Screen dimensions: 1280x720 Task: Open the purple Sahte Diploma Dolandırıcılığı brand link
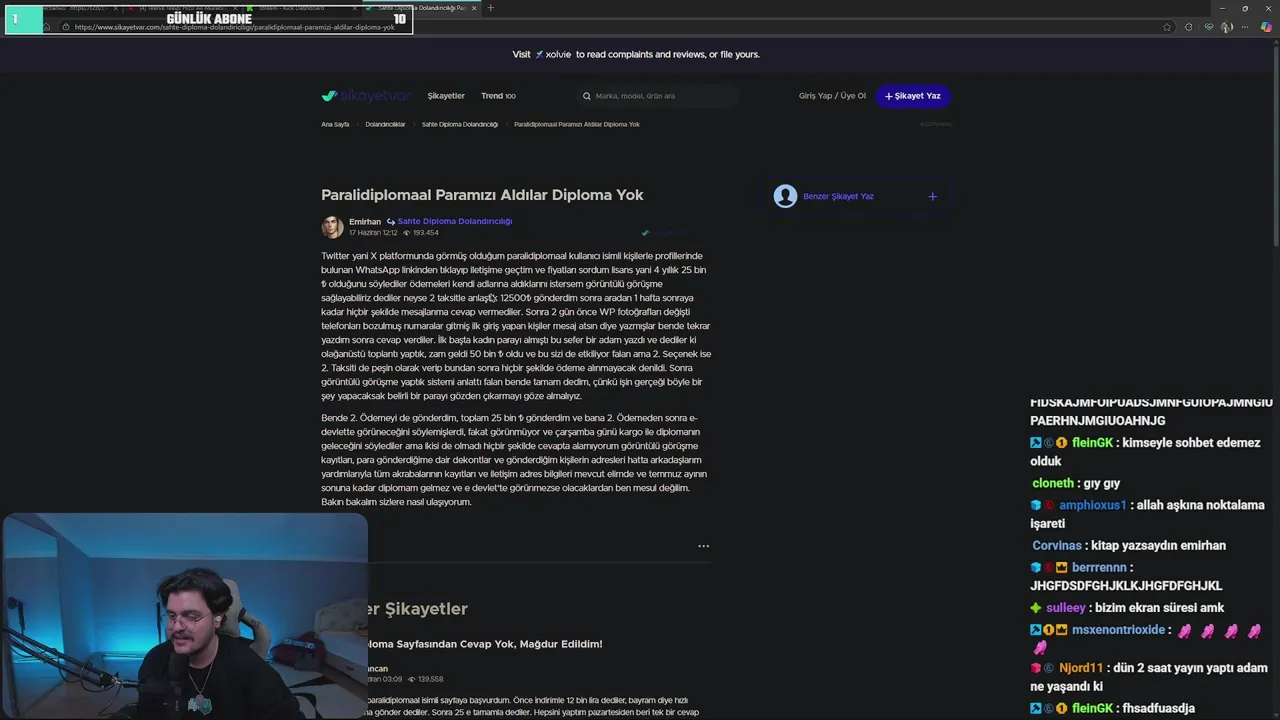[x=455, y=221]
